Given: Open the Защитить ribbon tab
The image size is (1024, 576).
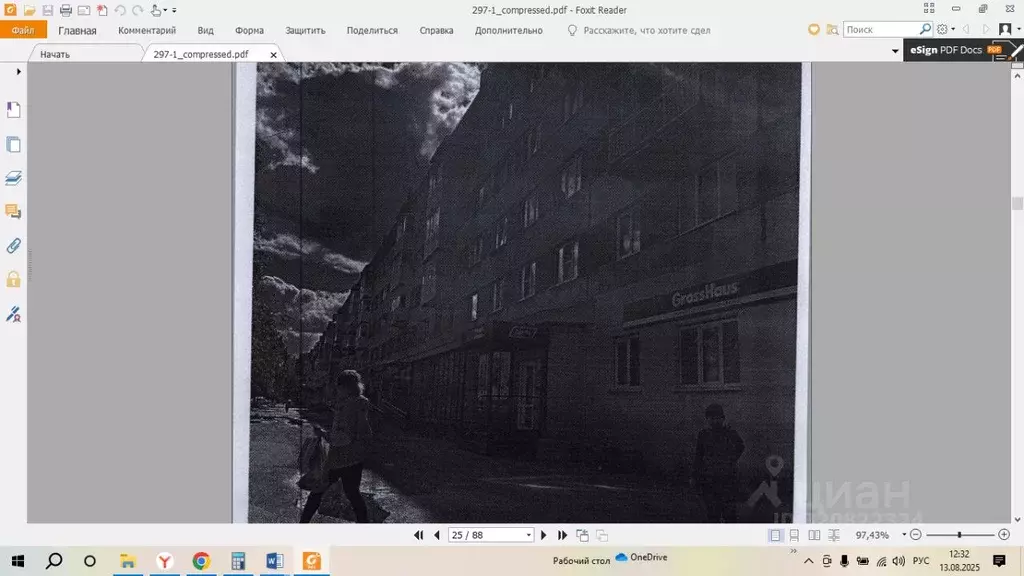Looking at the screenshot, I should click(305, 31).
